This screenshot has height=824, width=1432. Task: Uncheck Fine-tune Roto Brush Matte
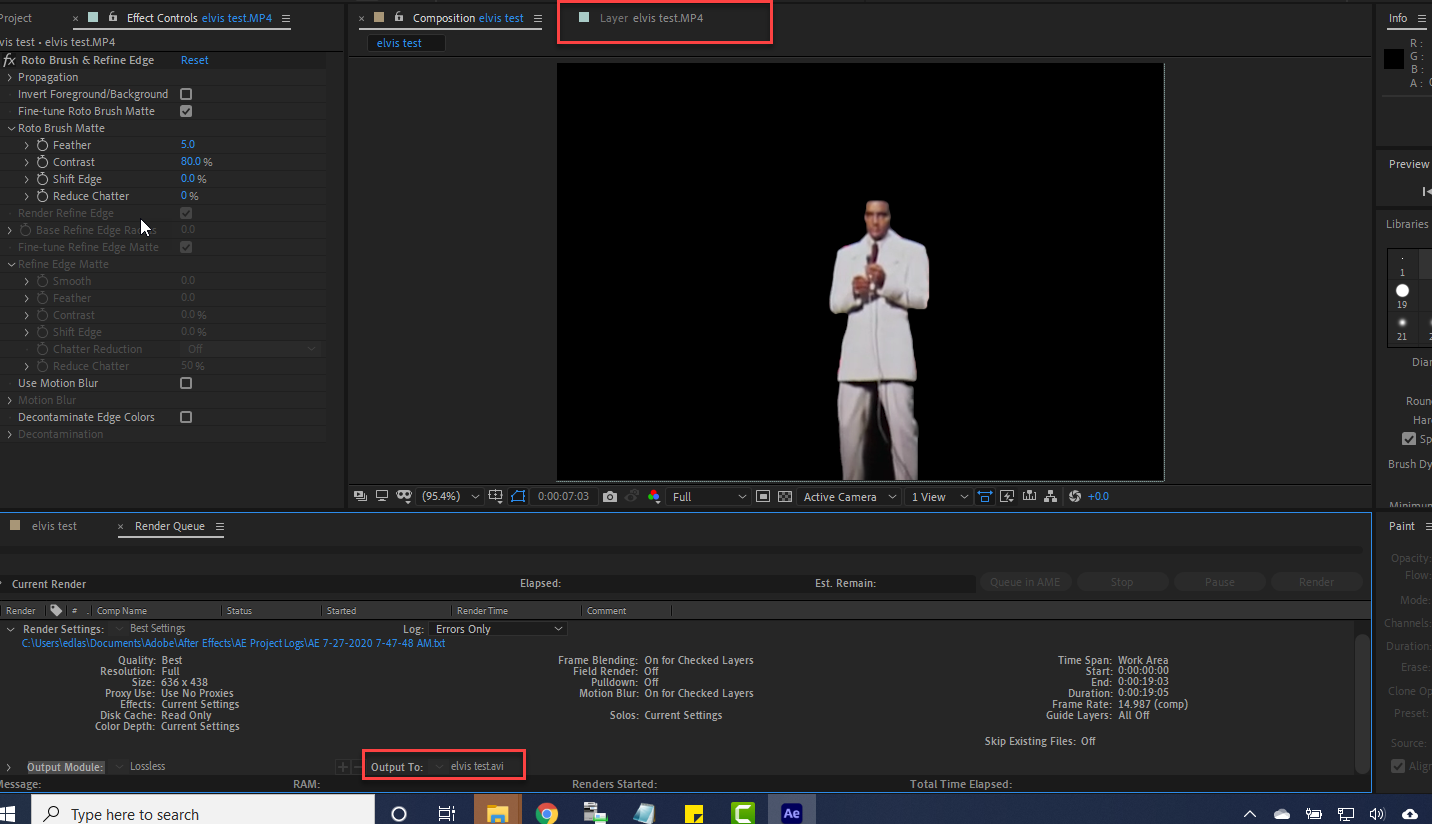click(186, 111)
